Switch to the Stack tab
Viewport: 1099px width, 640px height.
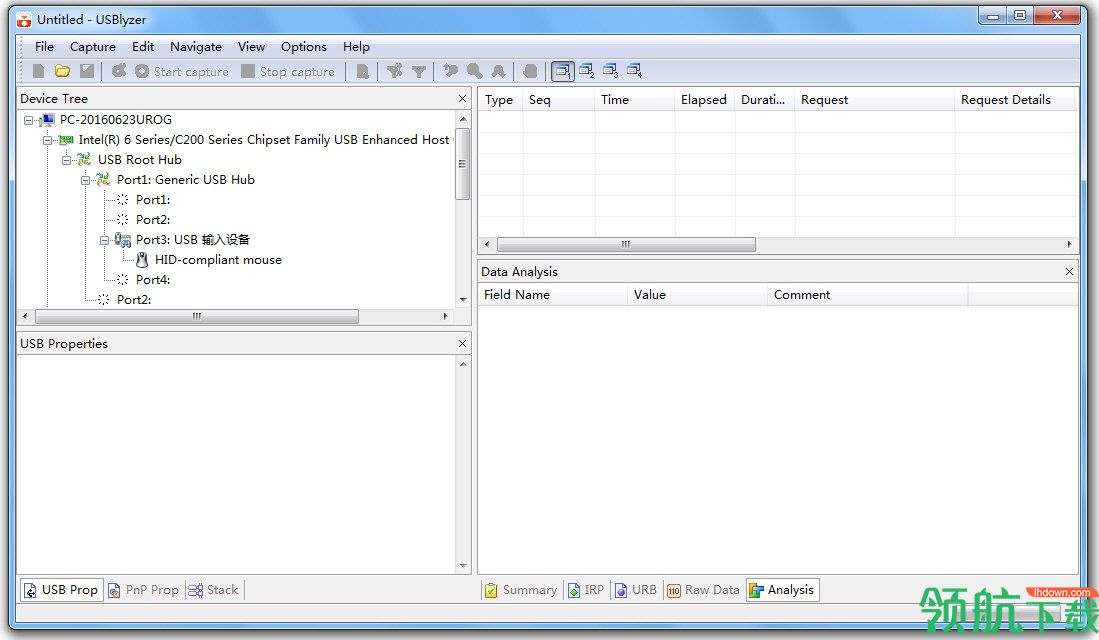click(x=214, y=590)
